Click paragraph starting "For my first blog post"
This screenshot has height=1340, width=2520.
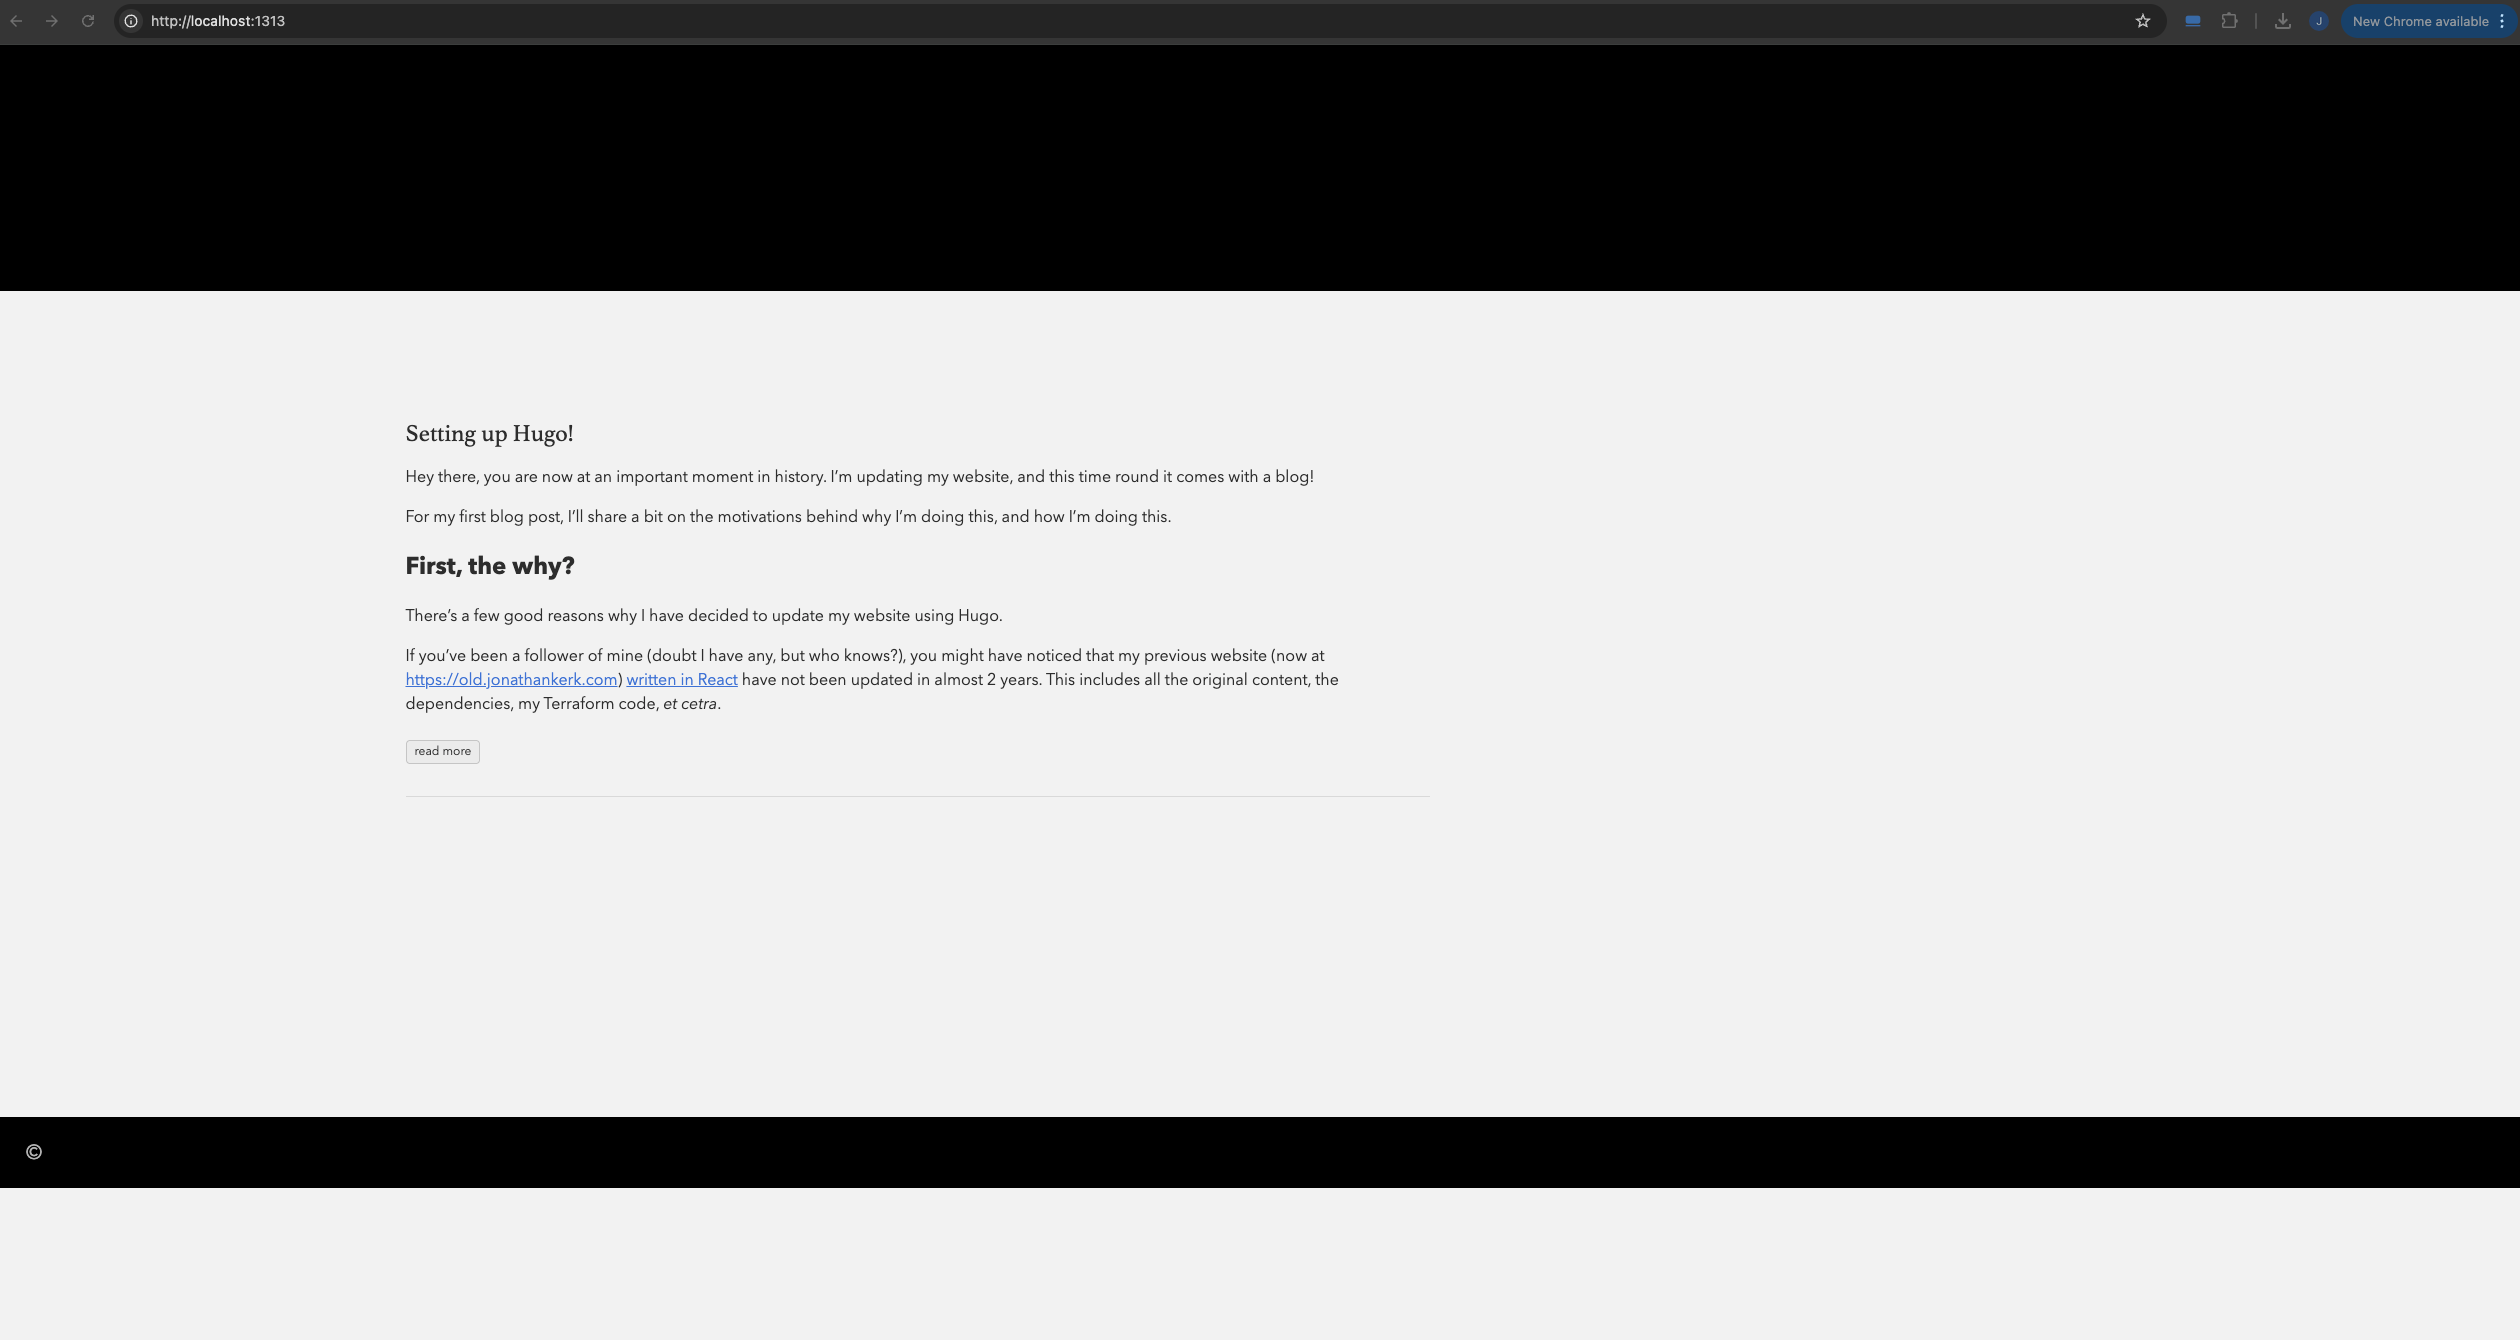788,517
